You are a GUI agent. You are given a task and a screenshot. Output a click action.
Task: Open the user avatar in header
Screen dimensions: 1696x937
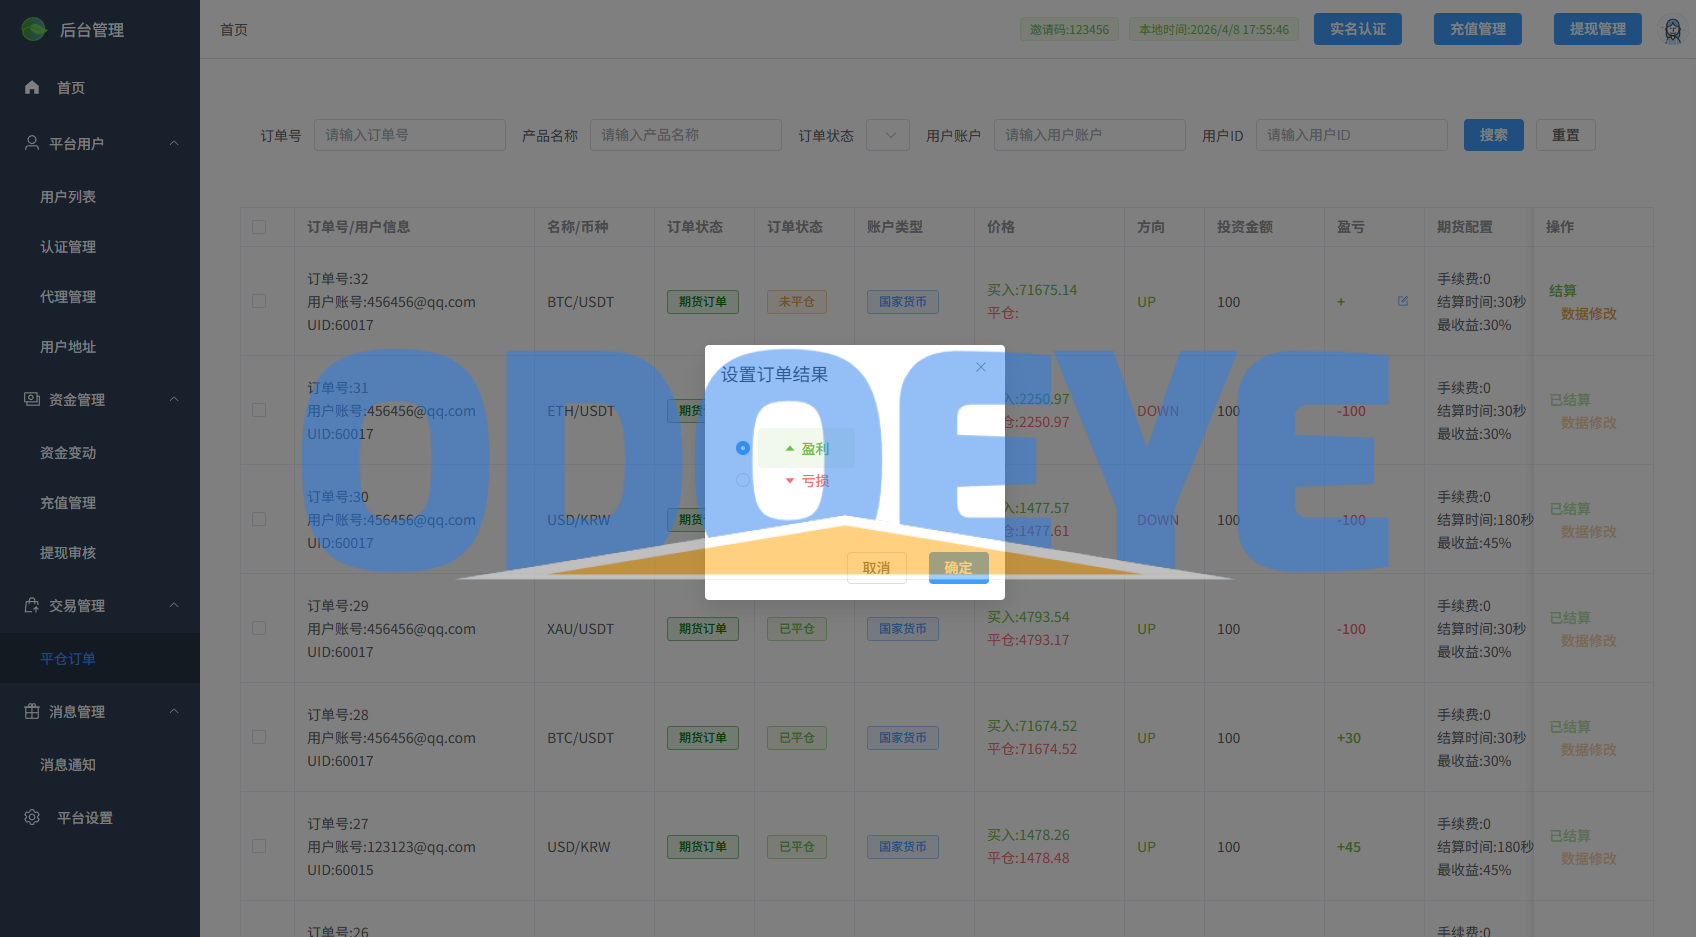[x=1673, y=30]
